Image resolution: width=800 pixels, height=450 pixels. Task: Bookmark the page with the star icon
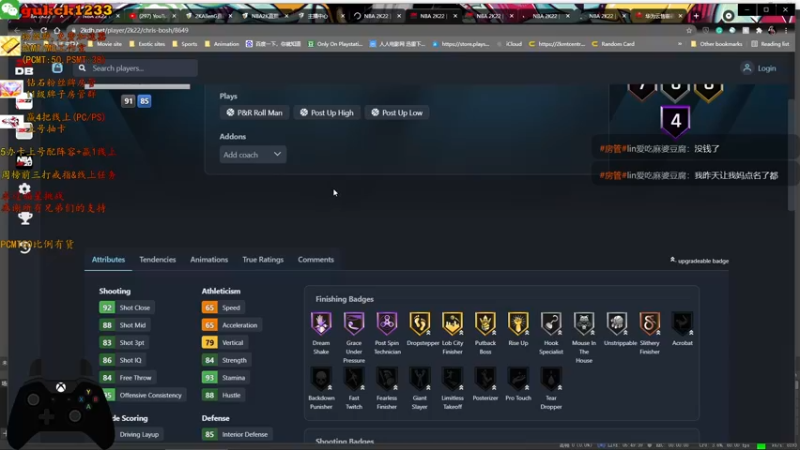click(689, 30)
